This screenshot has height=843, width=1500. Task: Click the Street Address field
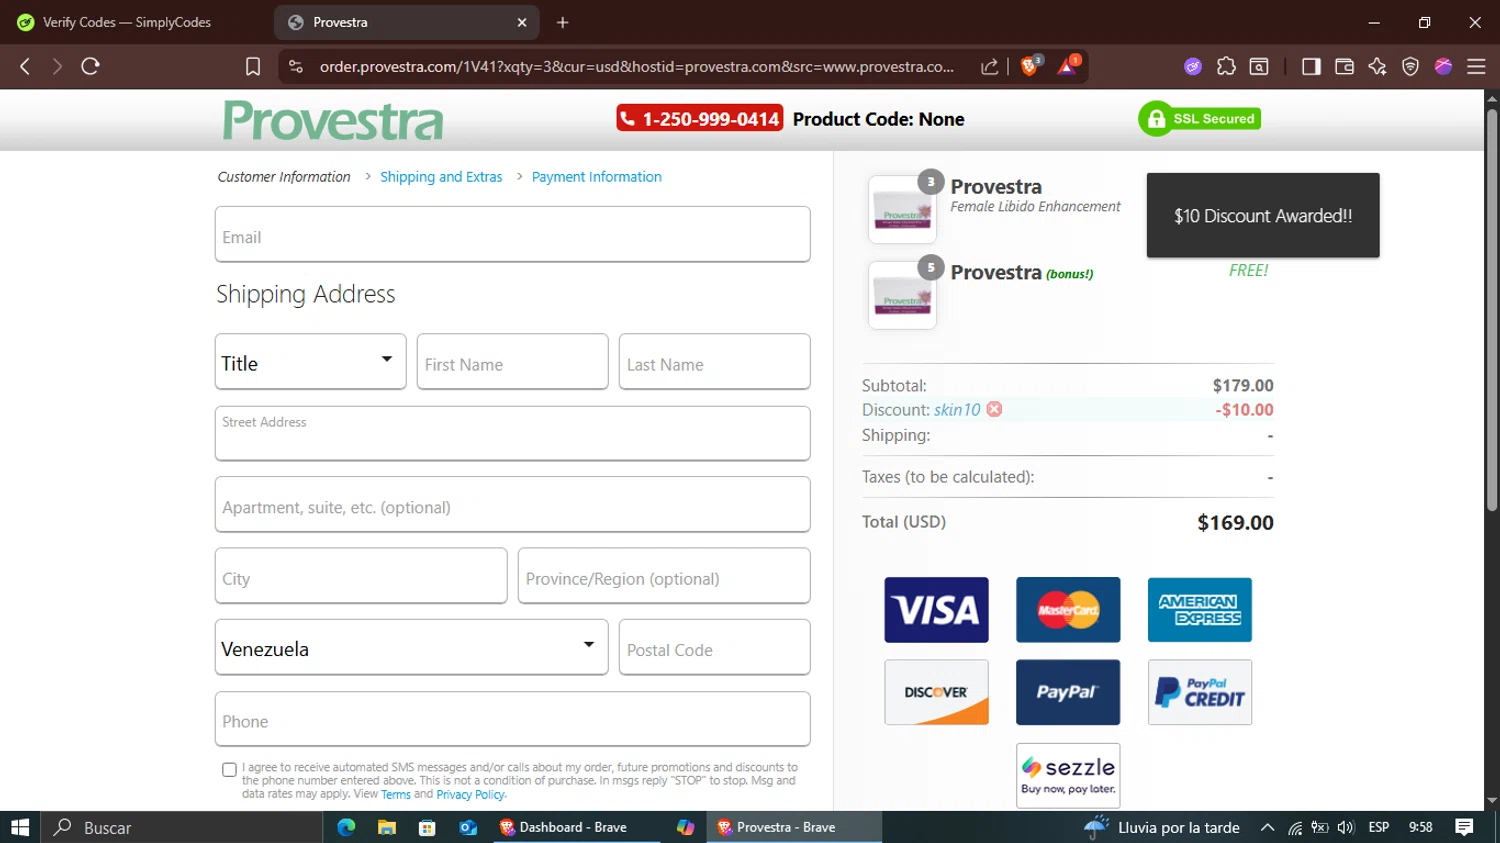pos(512,433)
